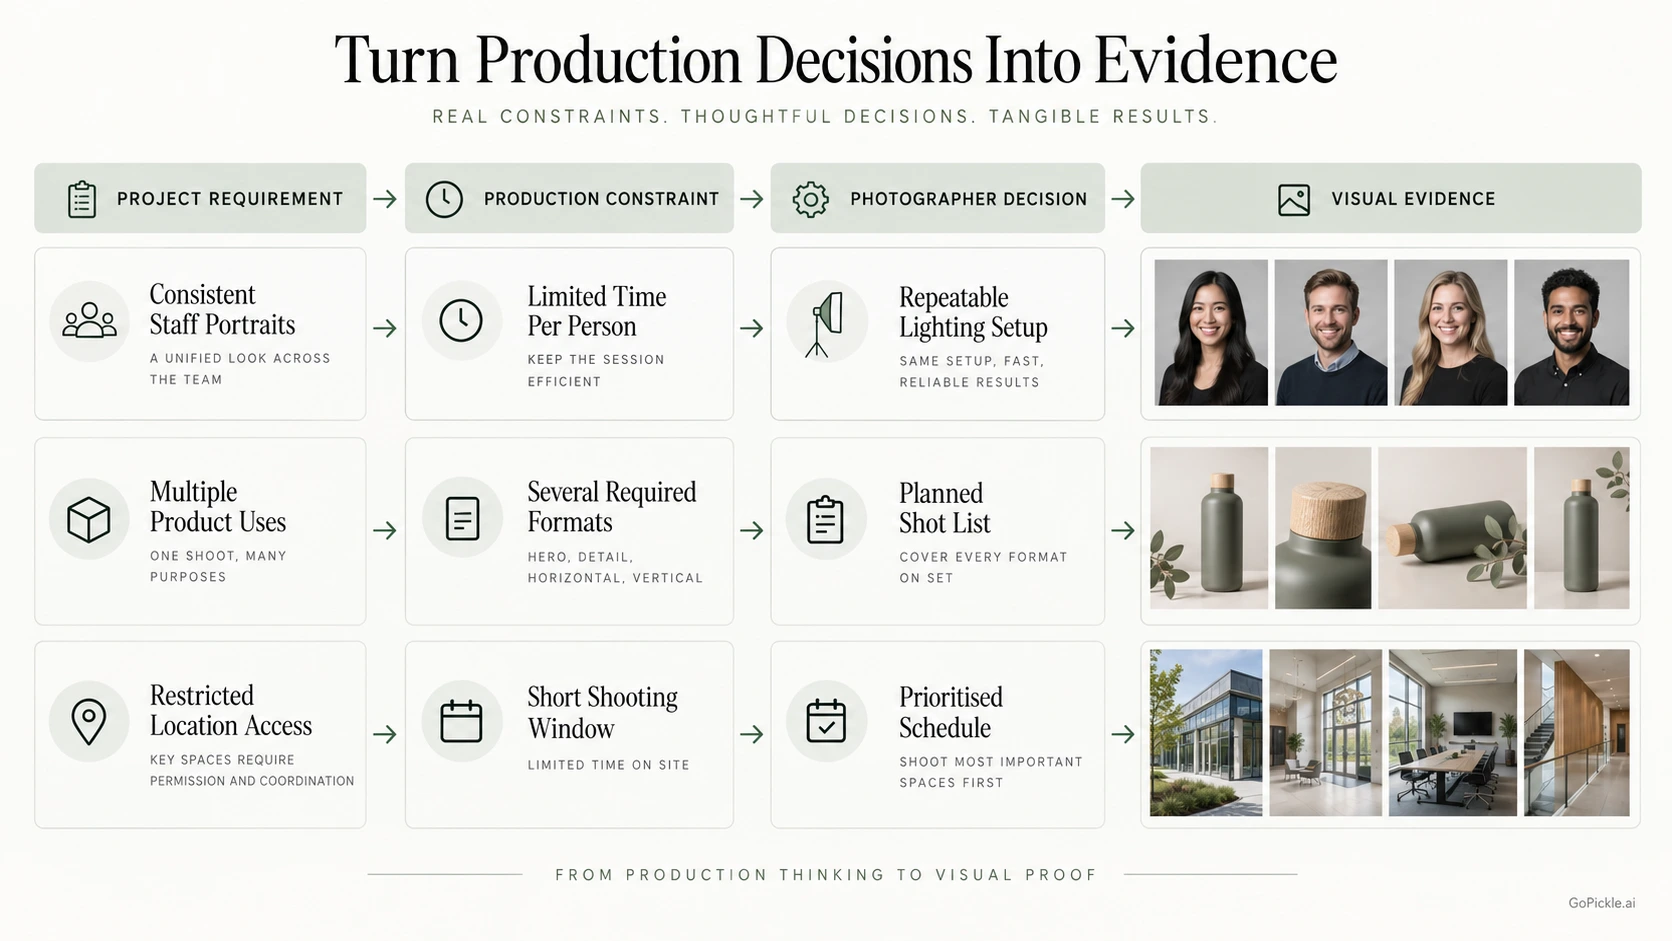Click the document icon in Several Required Formats card

click(x=462, y=519)
